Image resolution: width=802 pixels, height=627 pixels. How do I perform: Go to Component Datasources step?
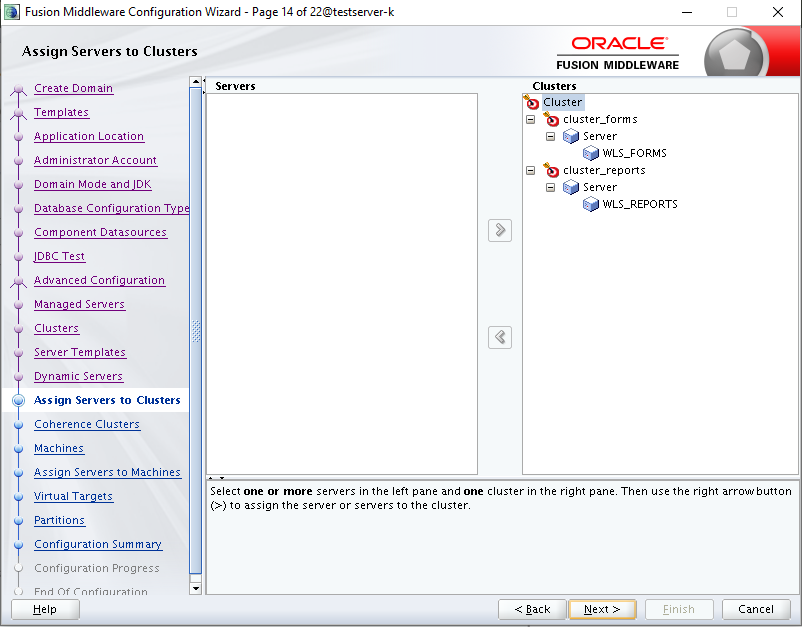[100, 233]
